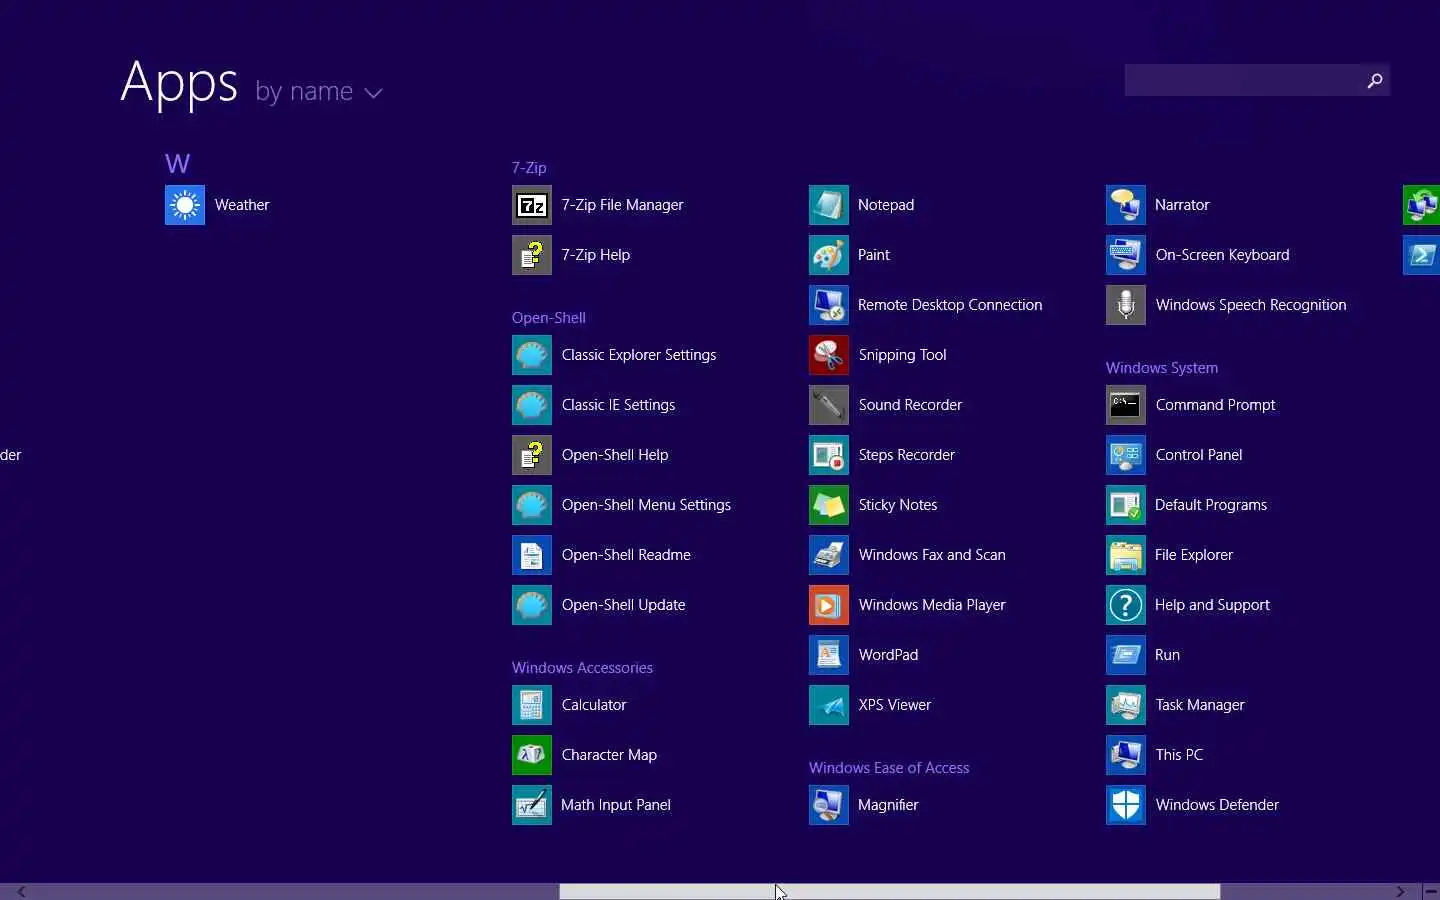Launch Character Map icon

[x=532, y=755]
